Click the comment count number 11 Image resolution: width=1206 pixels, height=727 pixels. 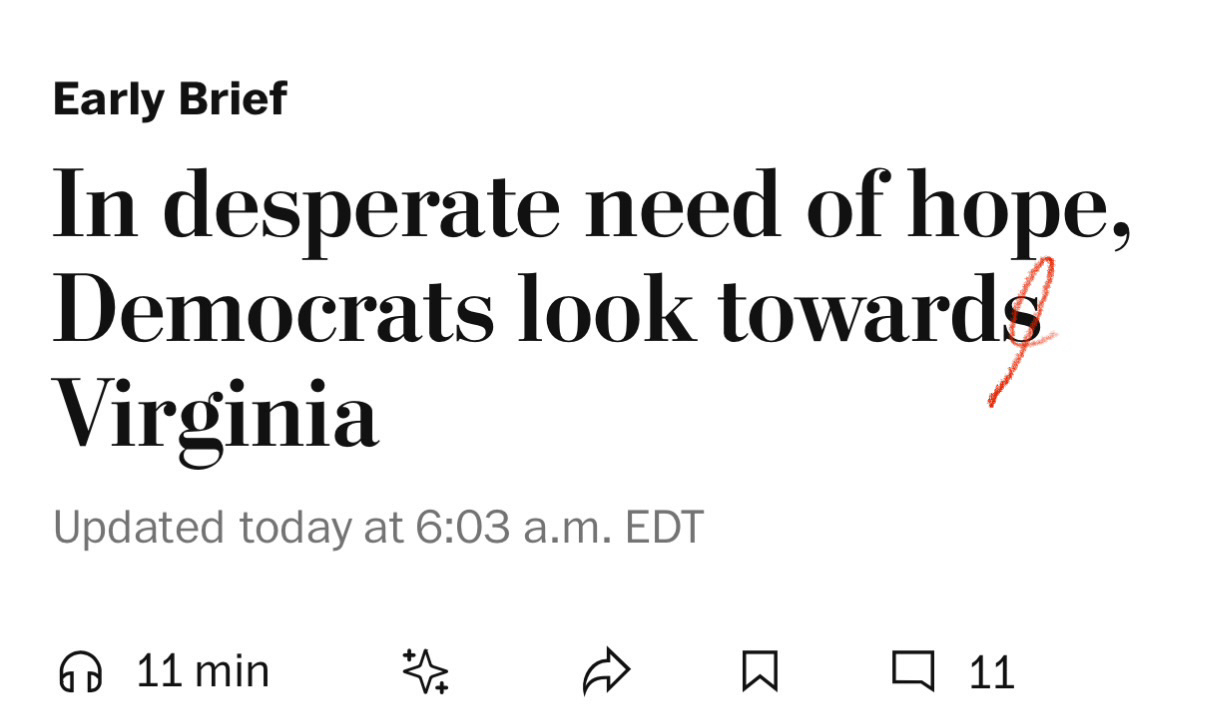coord(991,673)
